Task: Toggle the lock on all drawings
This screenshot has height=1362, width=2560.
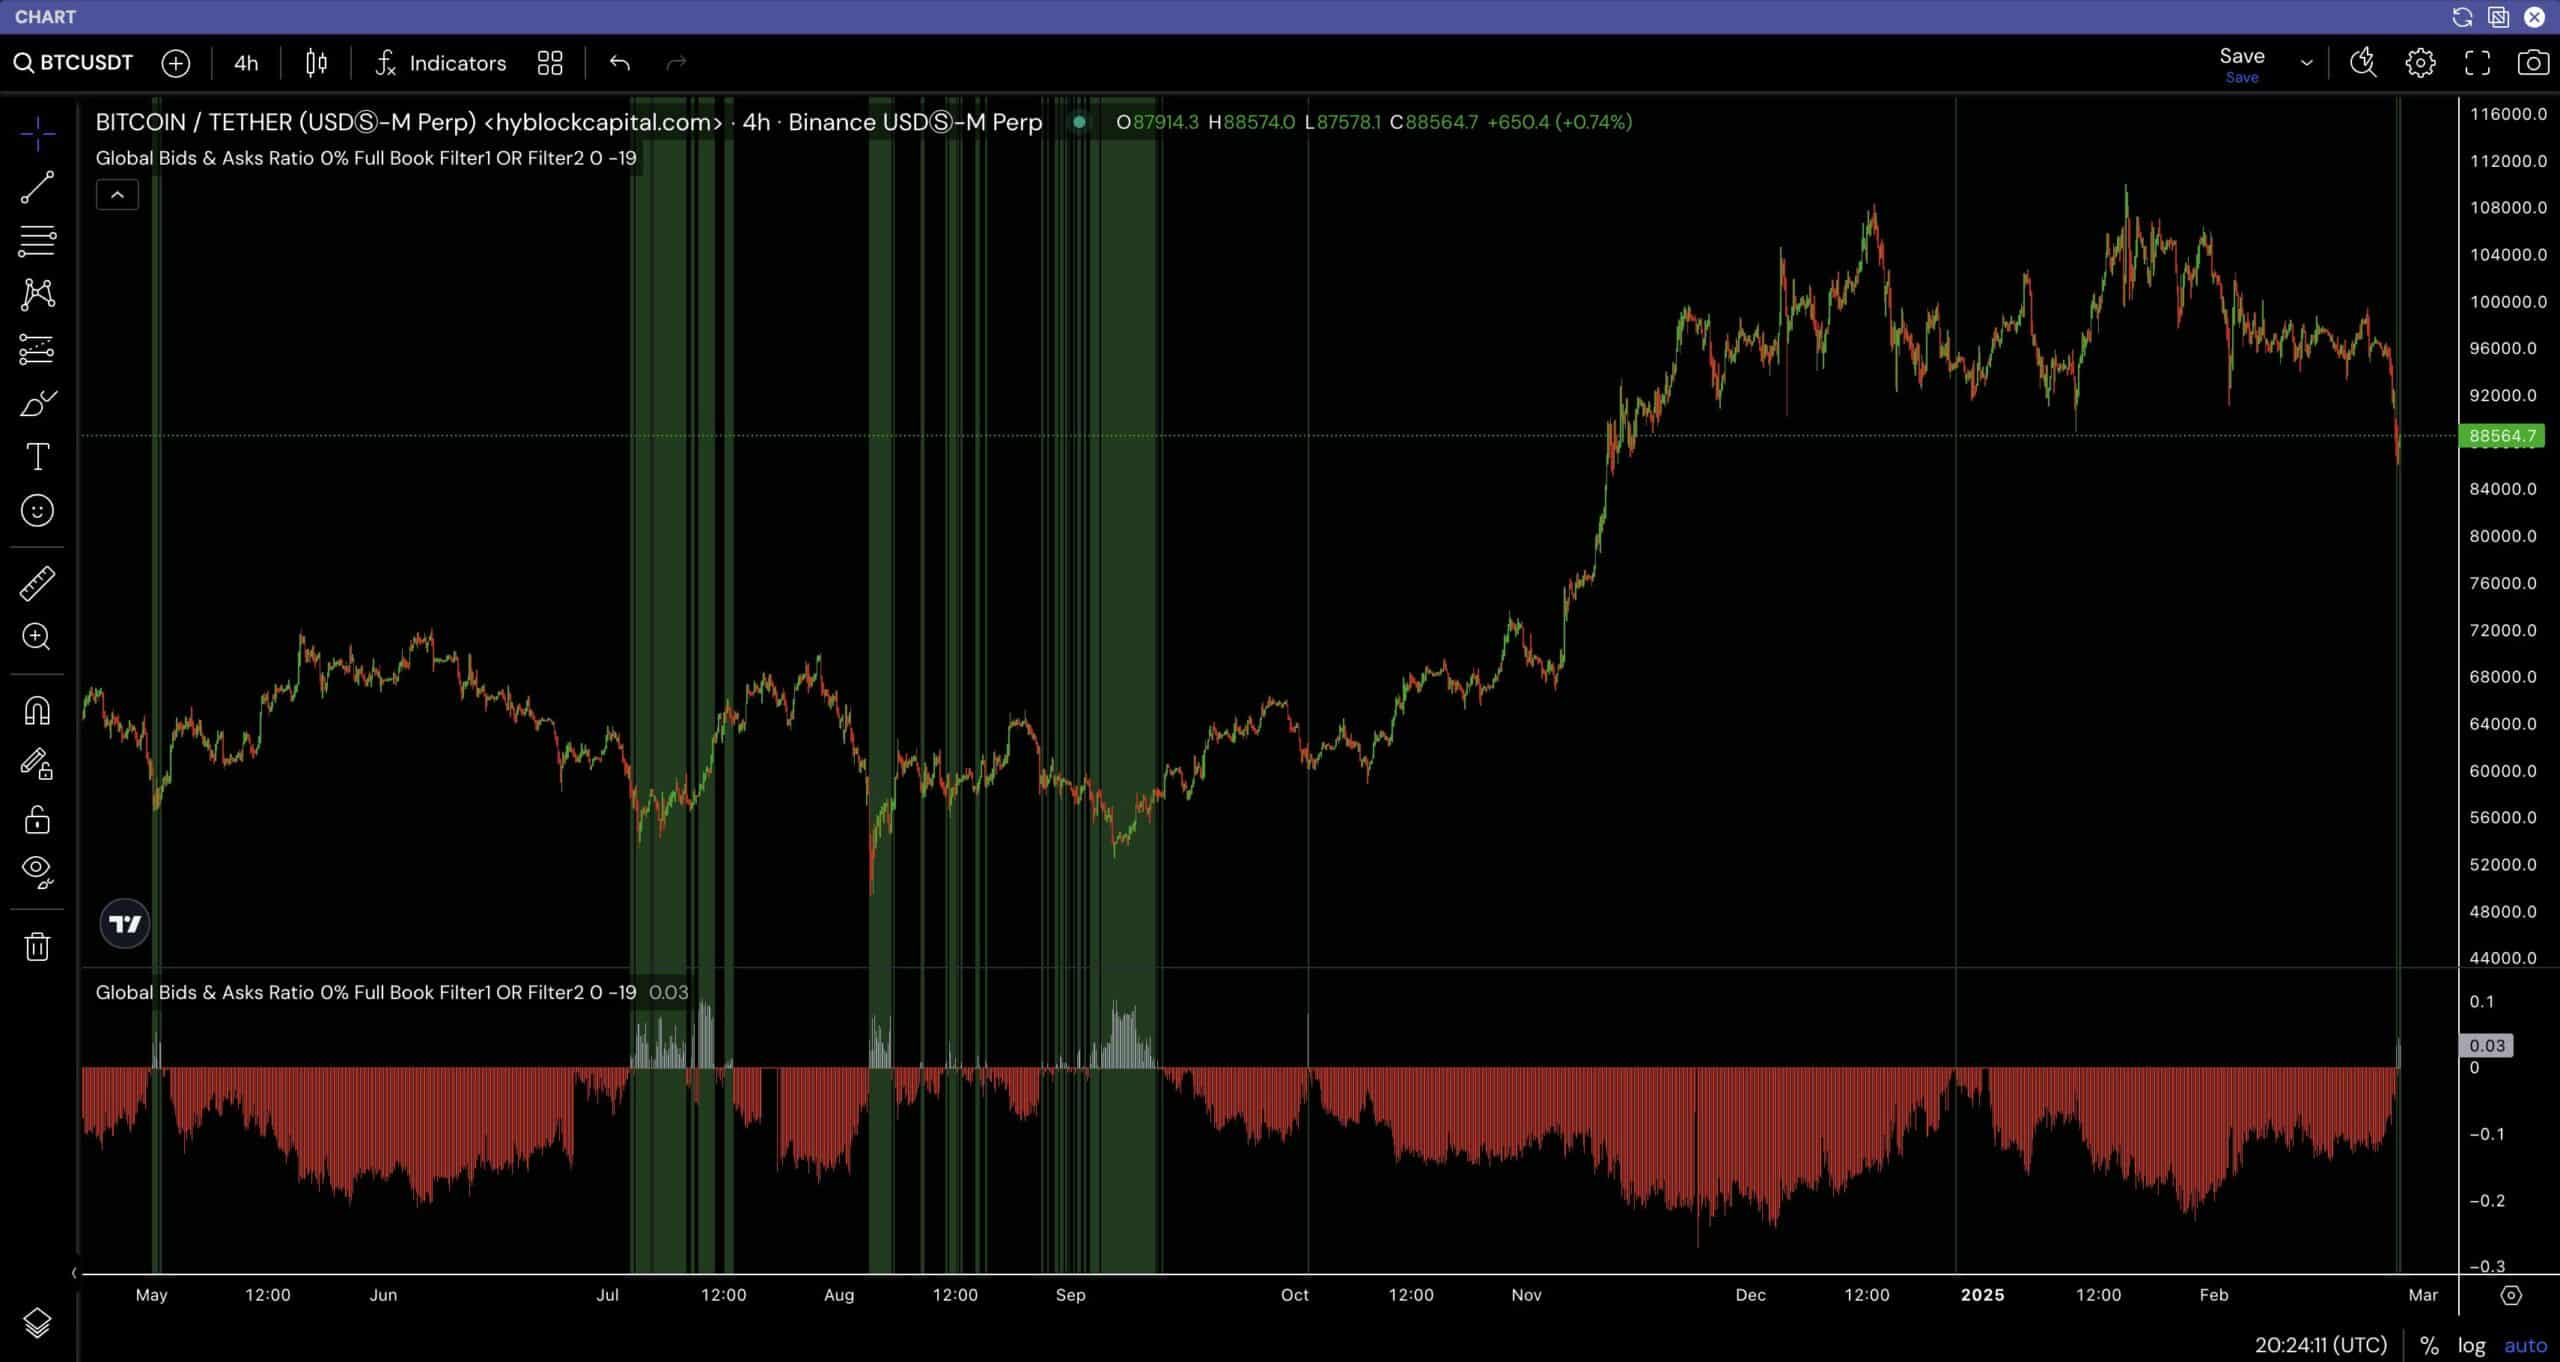Action: point(37,820)
